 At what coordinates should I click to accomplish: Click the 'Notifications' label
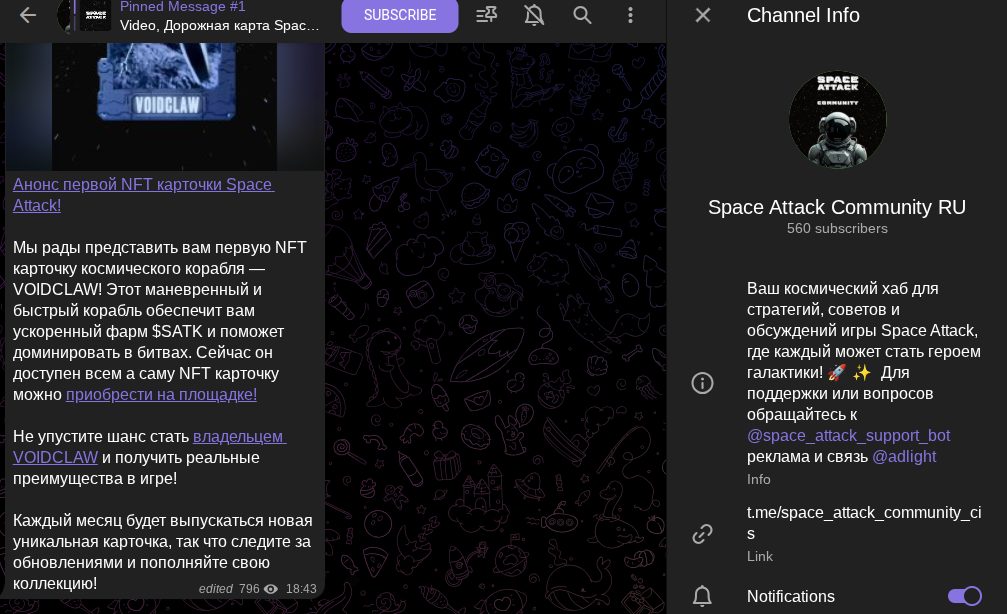[x=791, y=596]
